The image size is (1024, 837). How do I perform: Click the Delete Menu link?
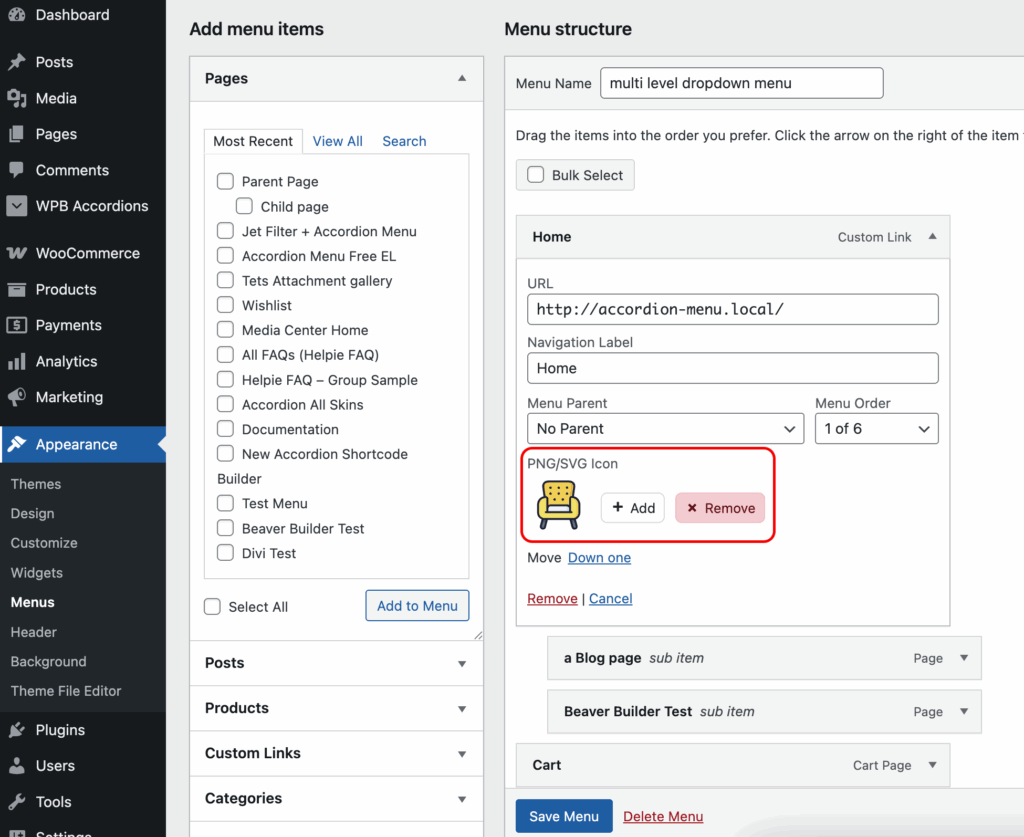click(x=663, y=817)
